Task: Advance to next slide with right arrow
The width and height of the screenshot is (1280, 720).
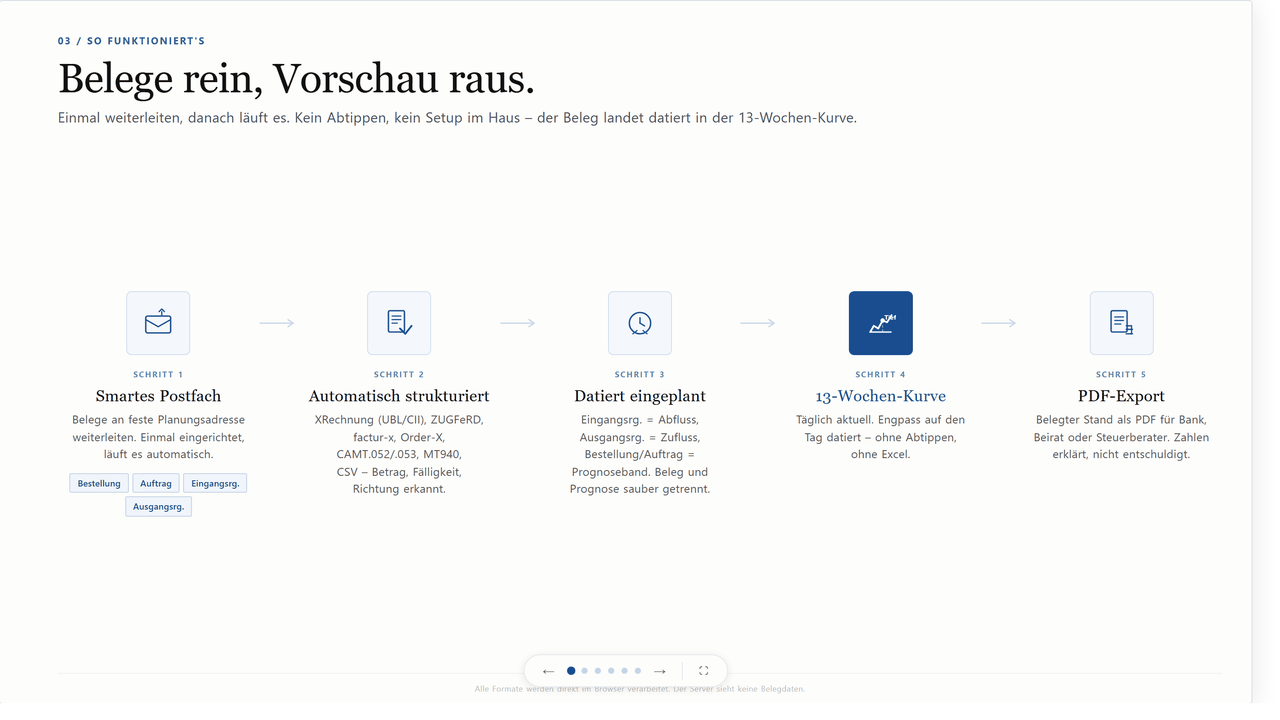Action: (x=660, y=671)
